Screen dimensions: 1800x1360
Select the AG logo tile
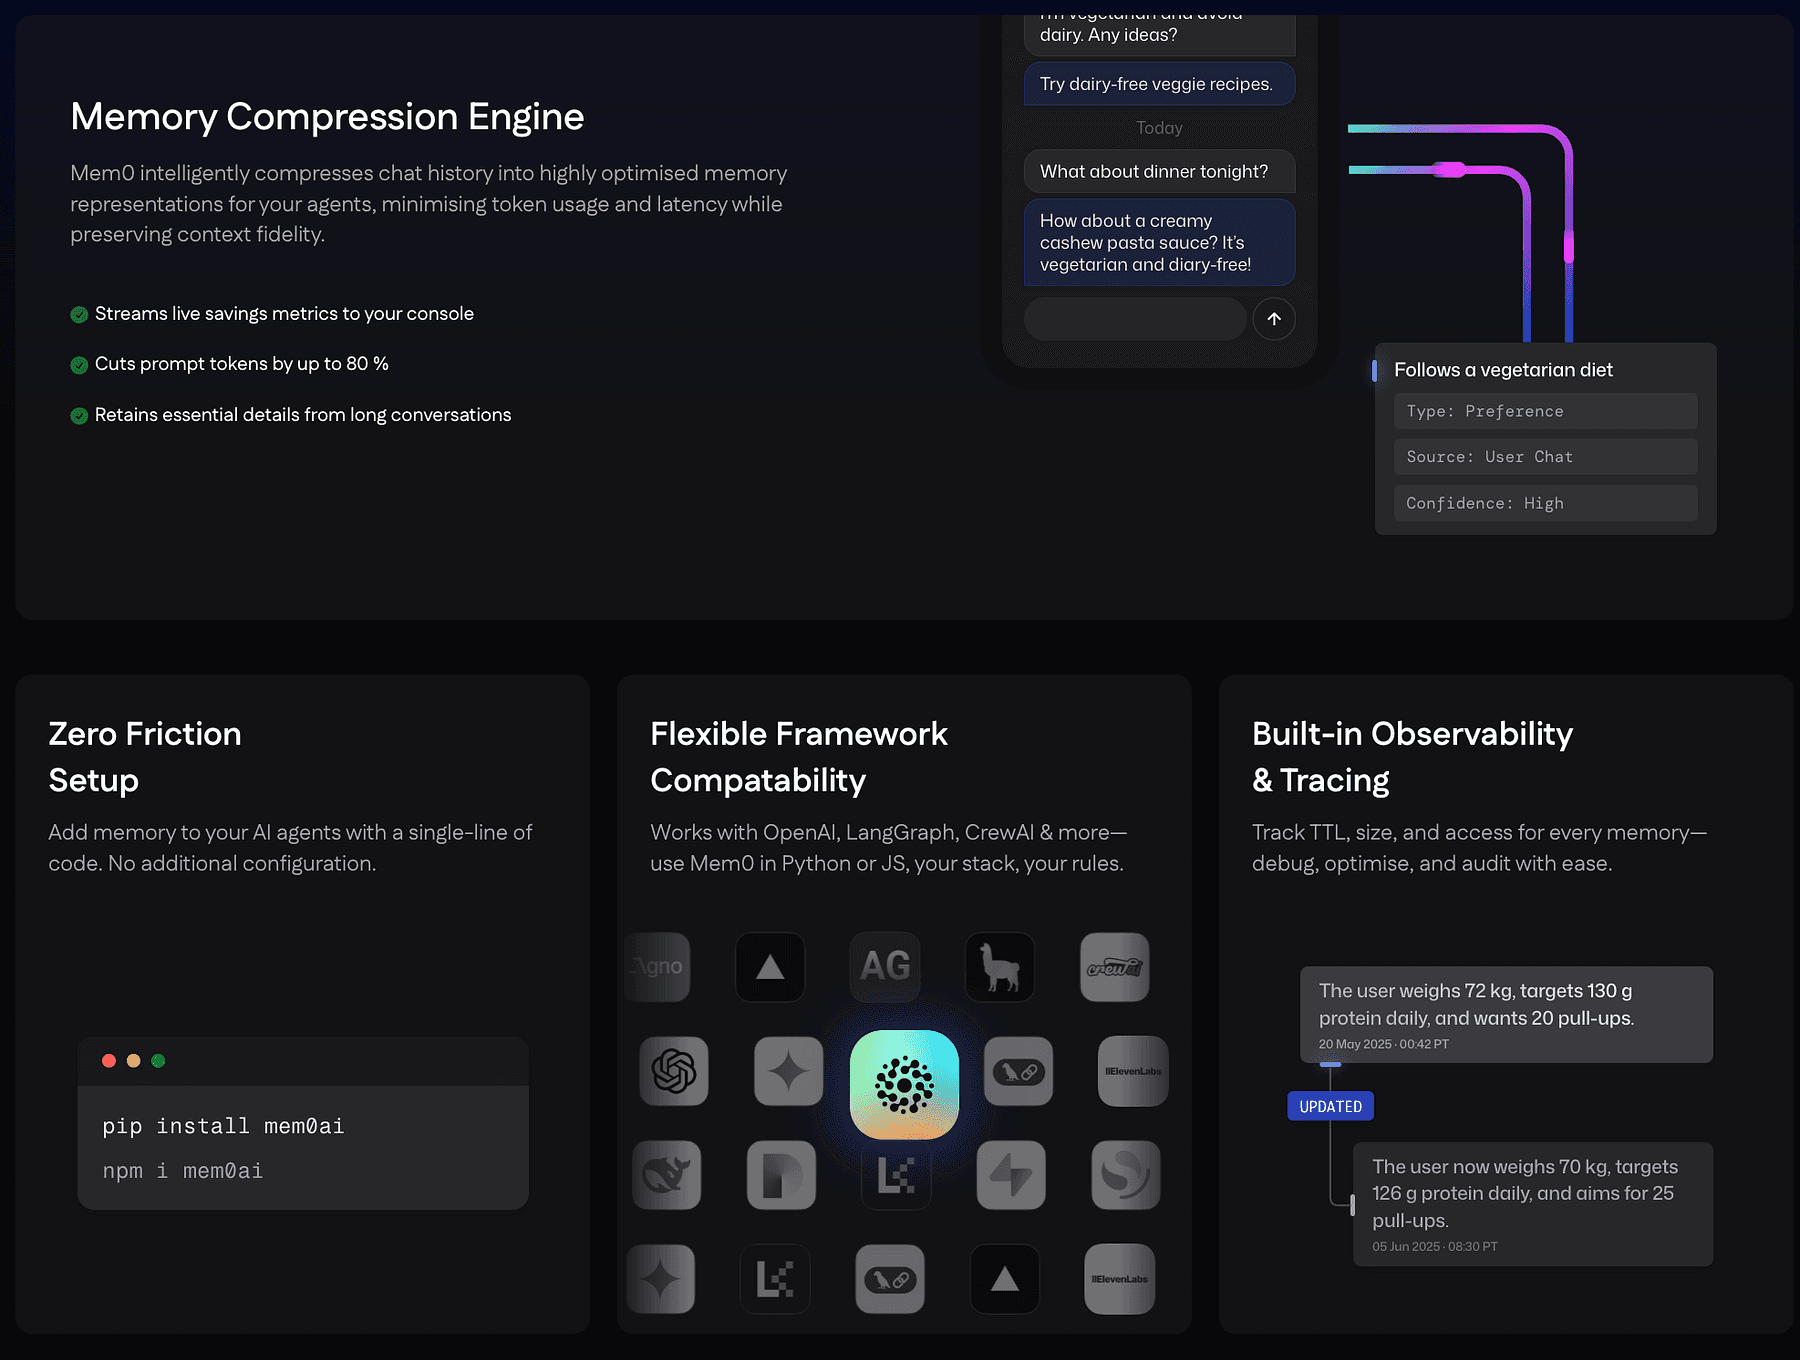tap(885, 967)
